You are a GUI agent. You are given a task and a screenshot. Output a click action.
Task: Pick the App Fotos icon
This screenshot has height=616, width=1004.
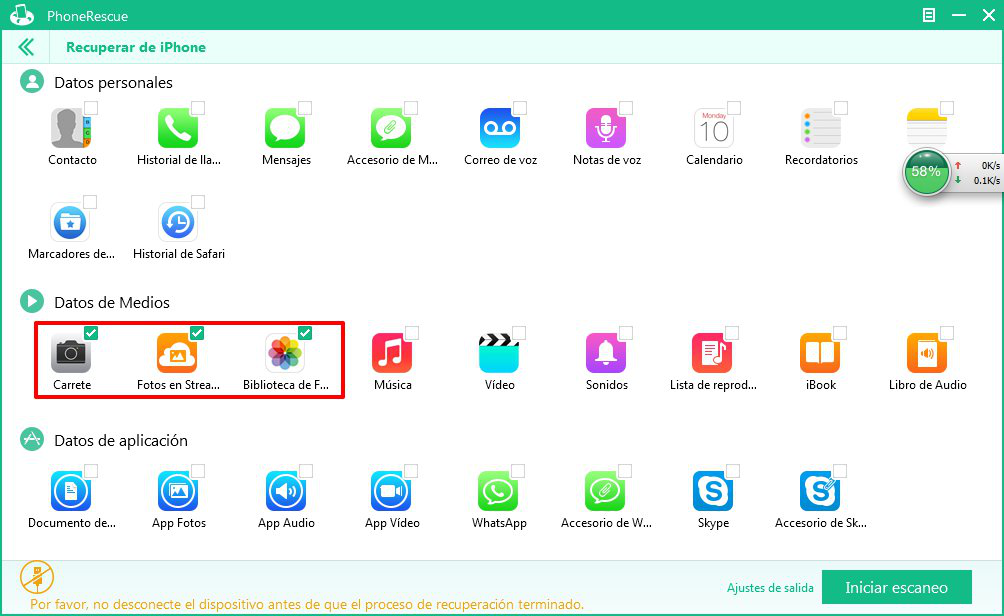178,491
